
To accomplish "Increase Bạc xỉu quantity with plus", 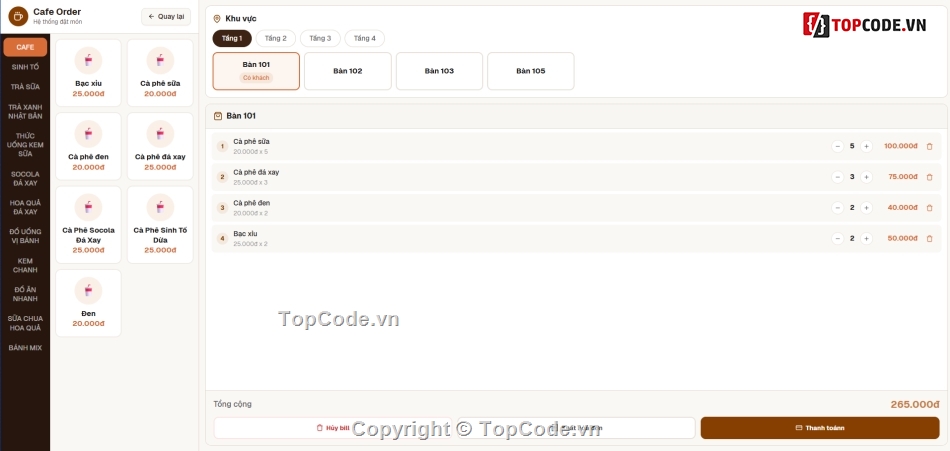I will 866,238.
